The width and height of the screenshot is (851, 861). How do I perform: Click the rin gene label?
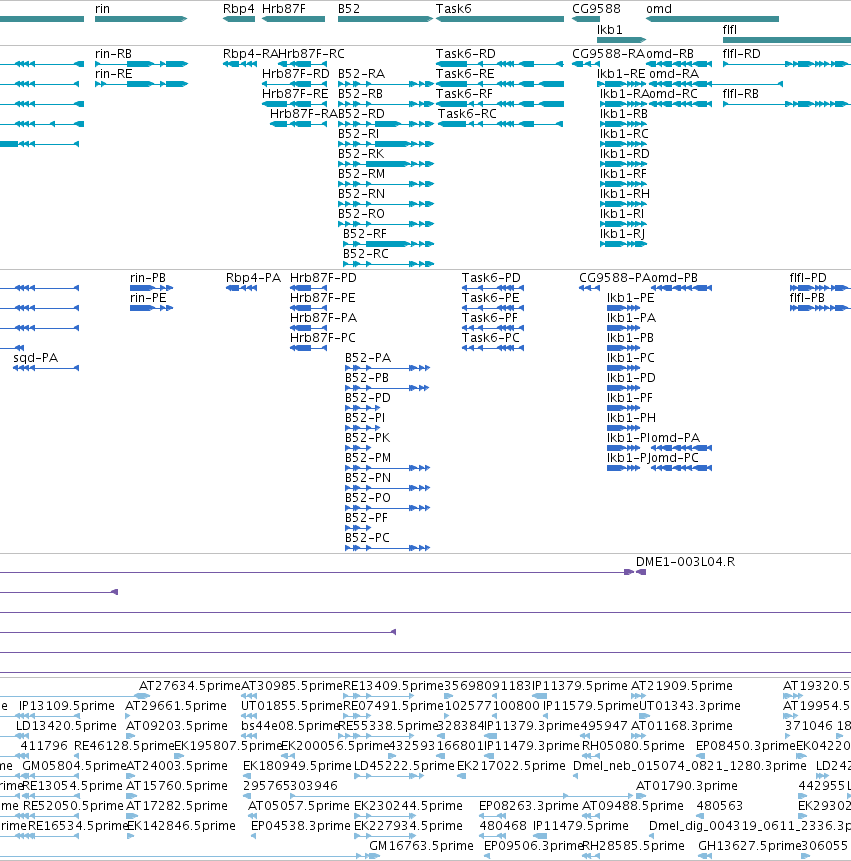[x=102, y=9]
